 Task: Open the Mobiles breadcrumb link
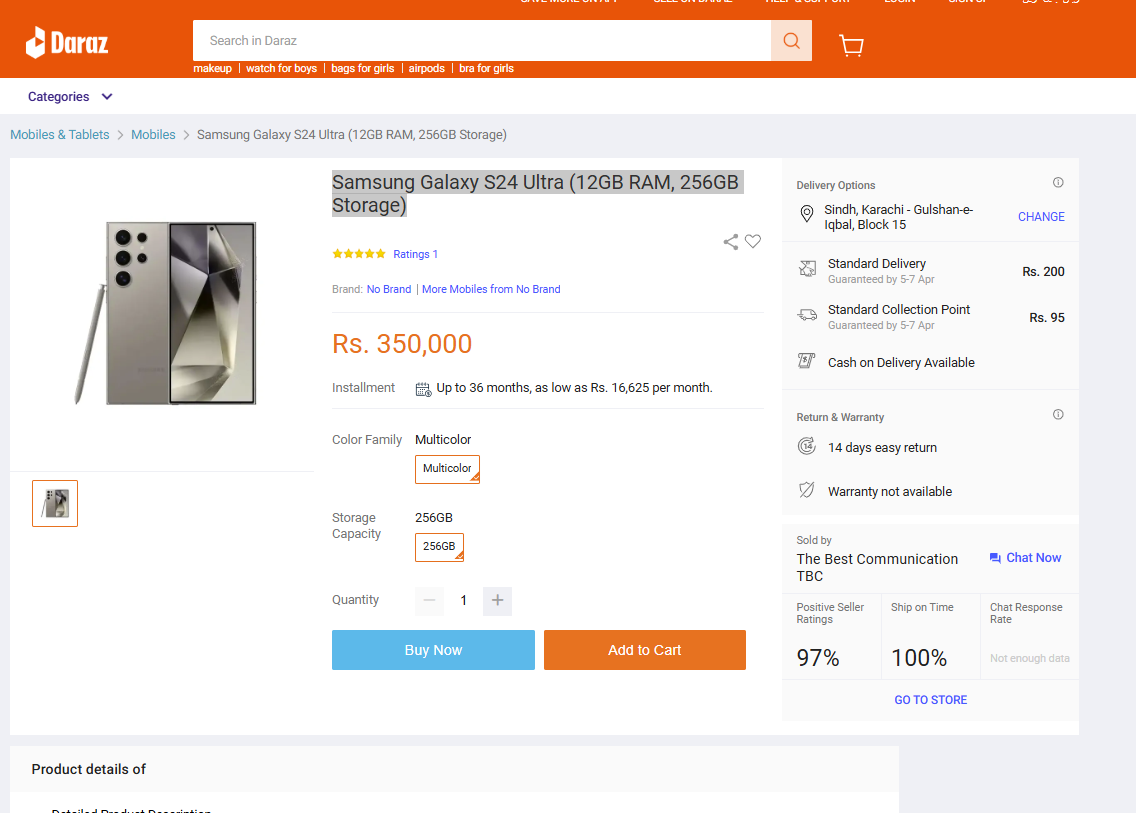pyautogui.click(x=153, y=135)
